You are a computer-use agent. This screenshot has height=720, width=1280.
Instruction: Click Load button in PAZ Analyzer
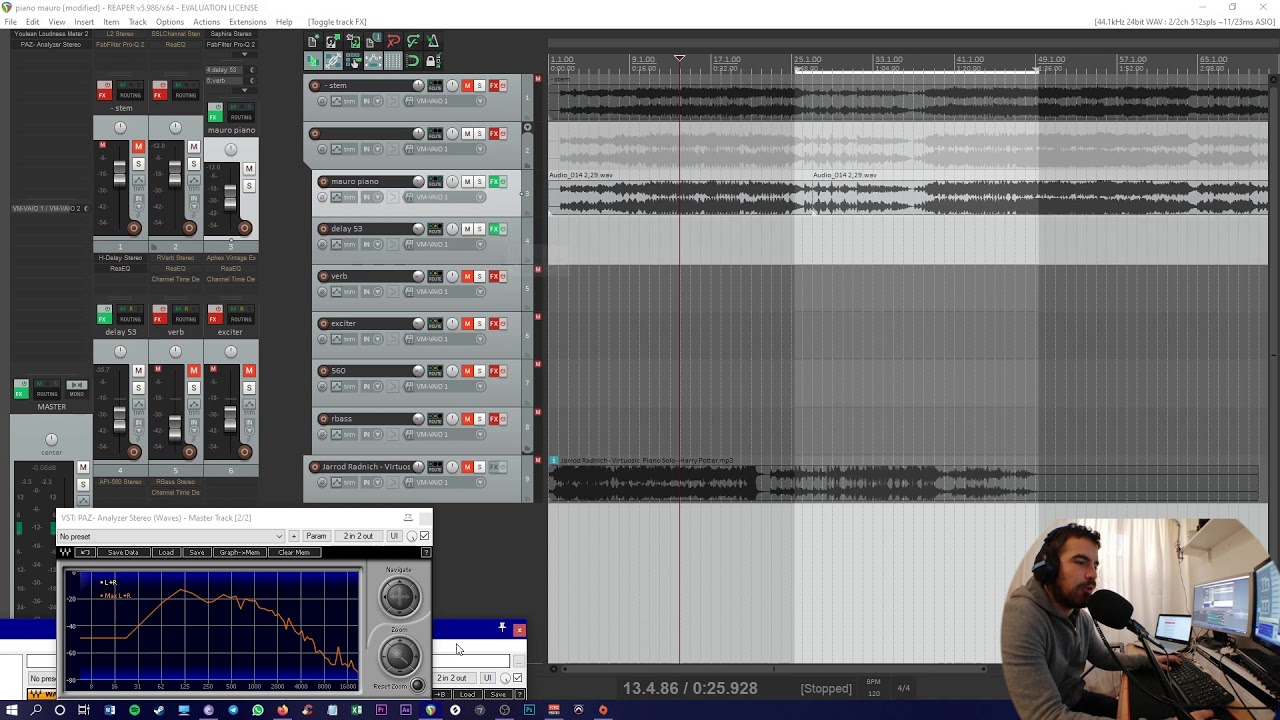[166, 552]
